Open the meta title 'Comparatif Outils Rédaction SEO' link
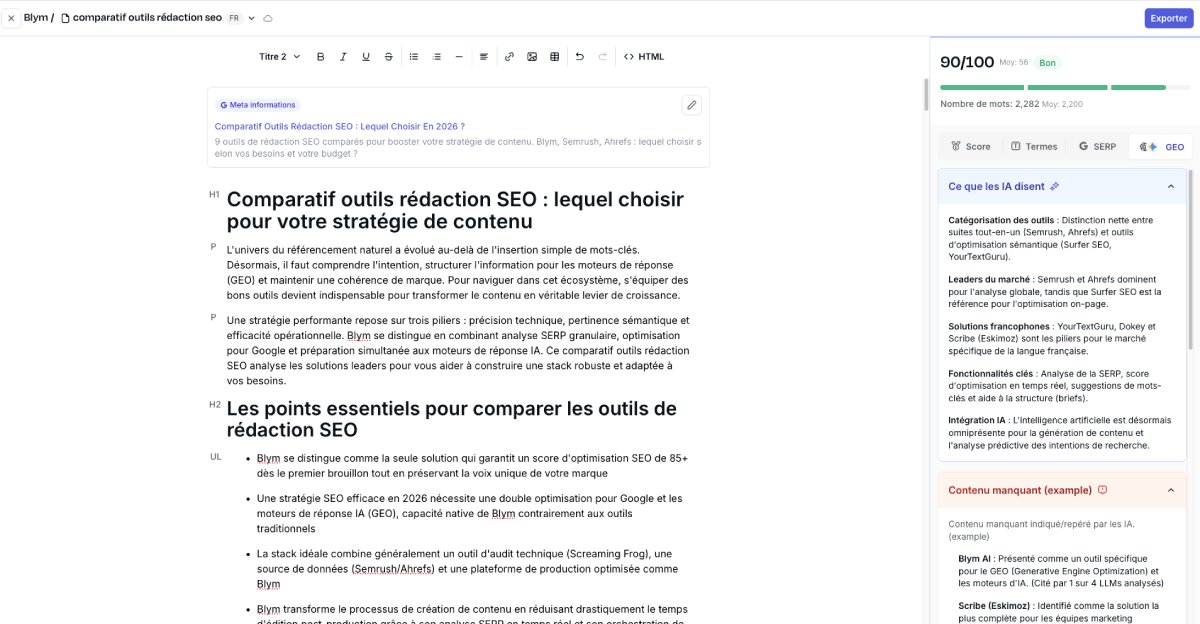Viewport: 1200px width, 624px height. (x=340, y=127)
